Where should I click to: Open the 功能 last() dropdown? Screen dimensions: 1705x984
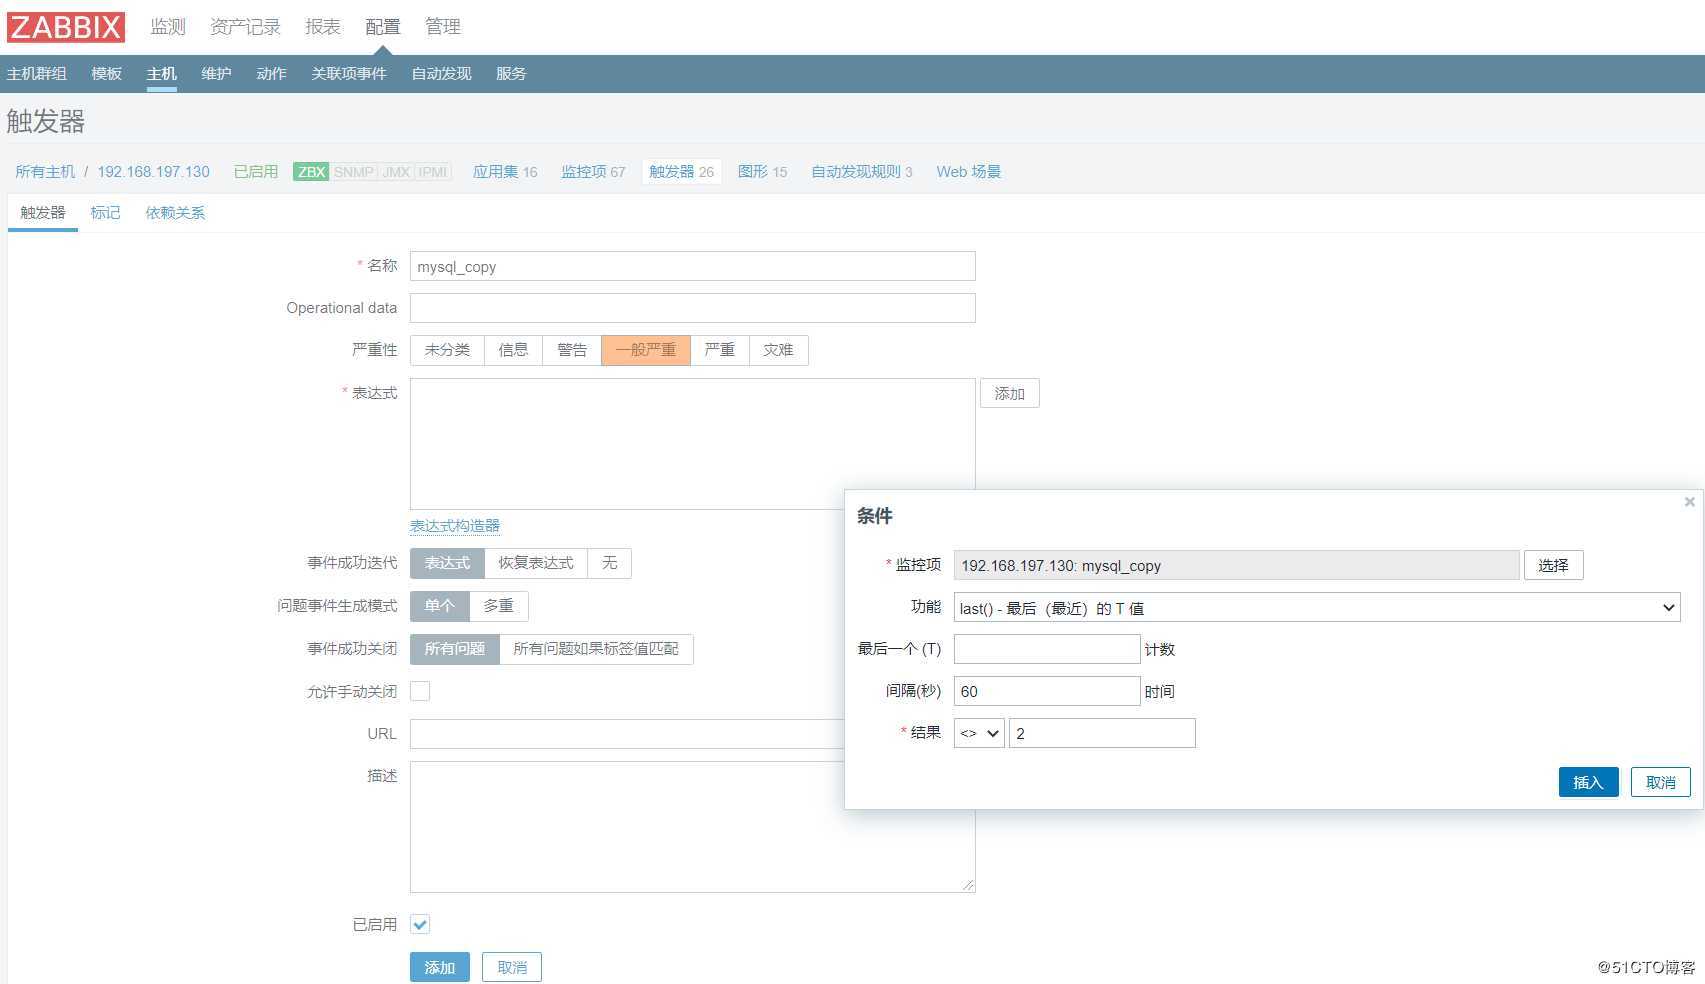[1317, 608]
